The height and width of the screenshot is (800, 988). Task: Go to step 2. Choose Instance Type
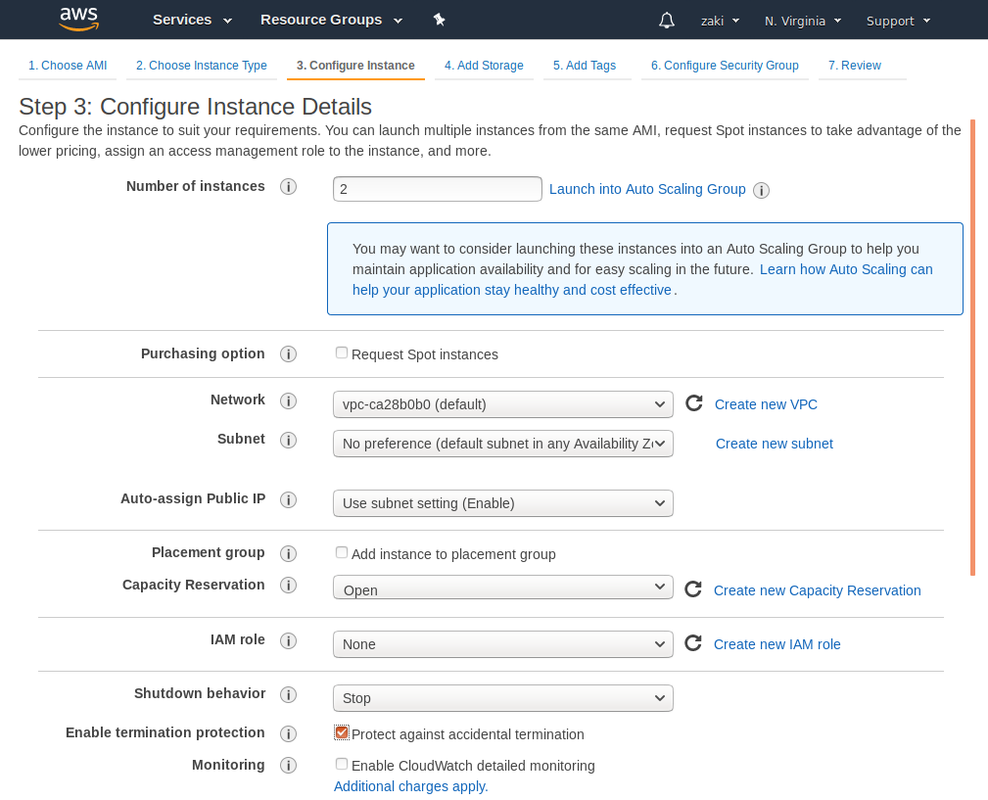click(x=202, y=66)
